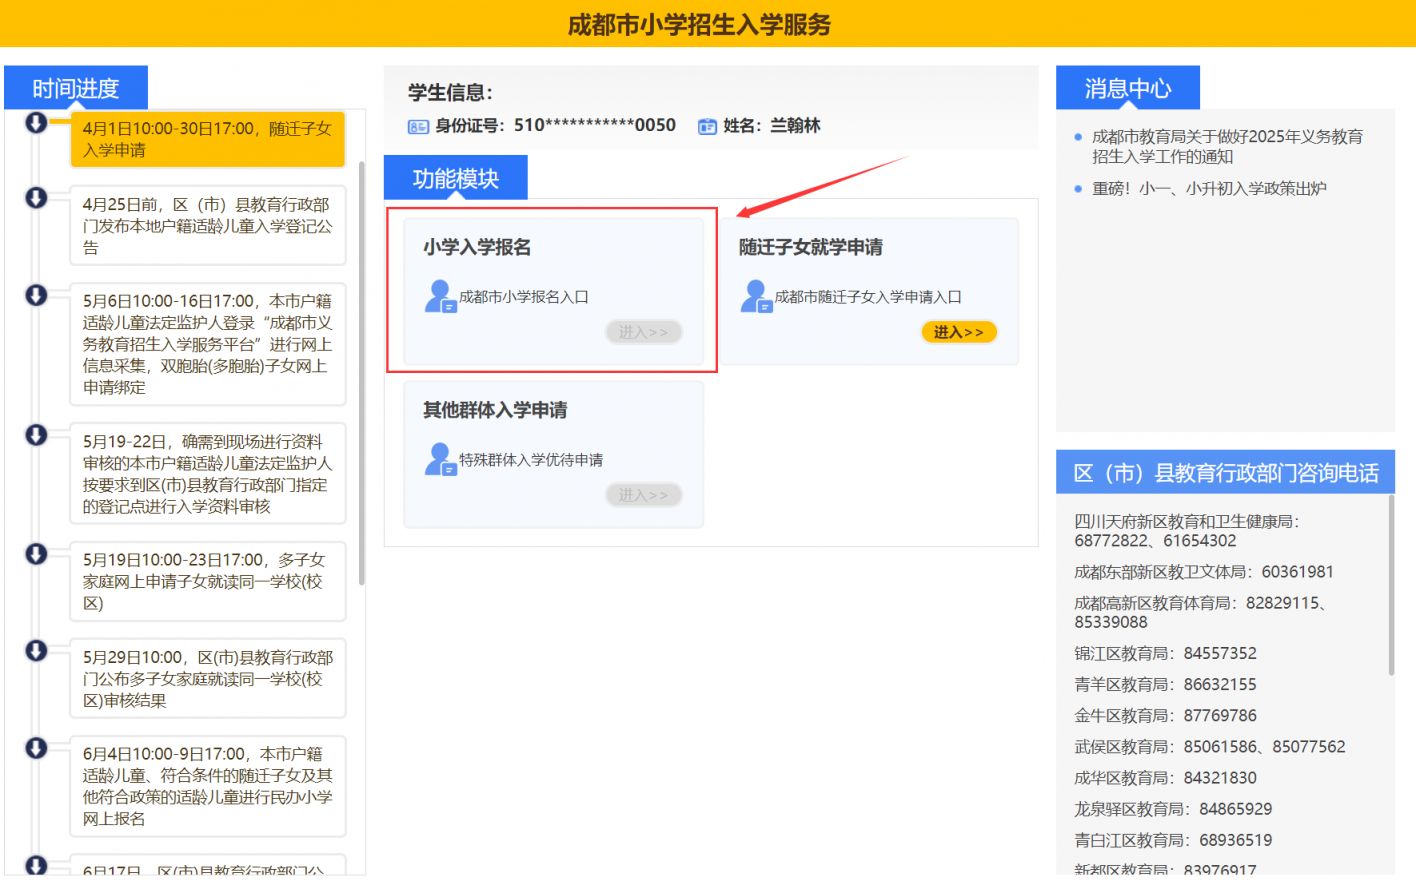Click the name badge icon beside 姓名

coord(707,126)
